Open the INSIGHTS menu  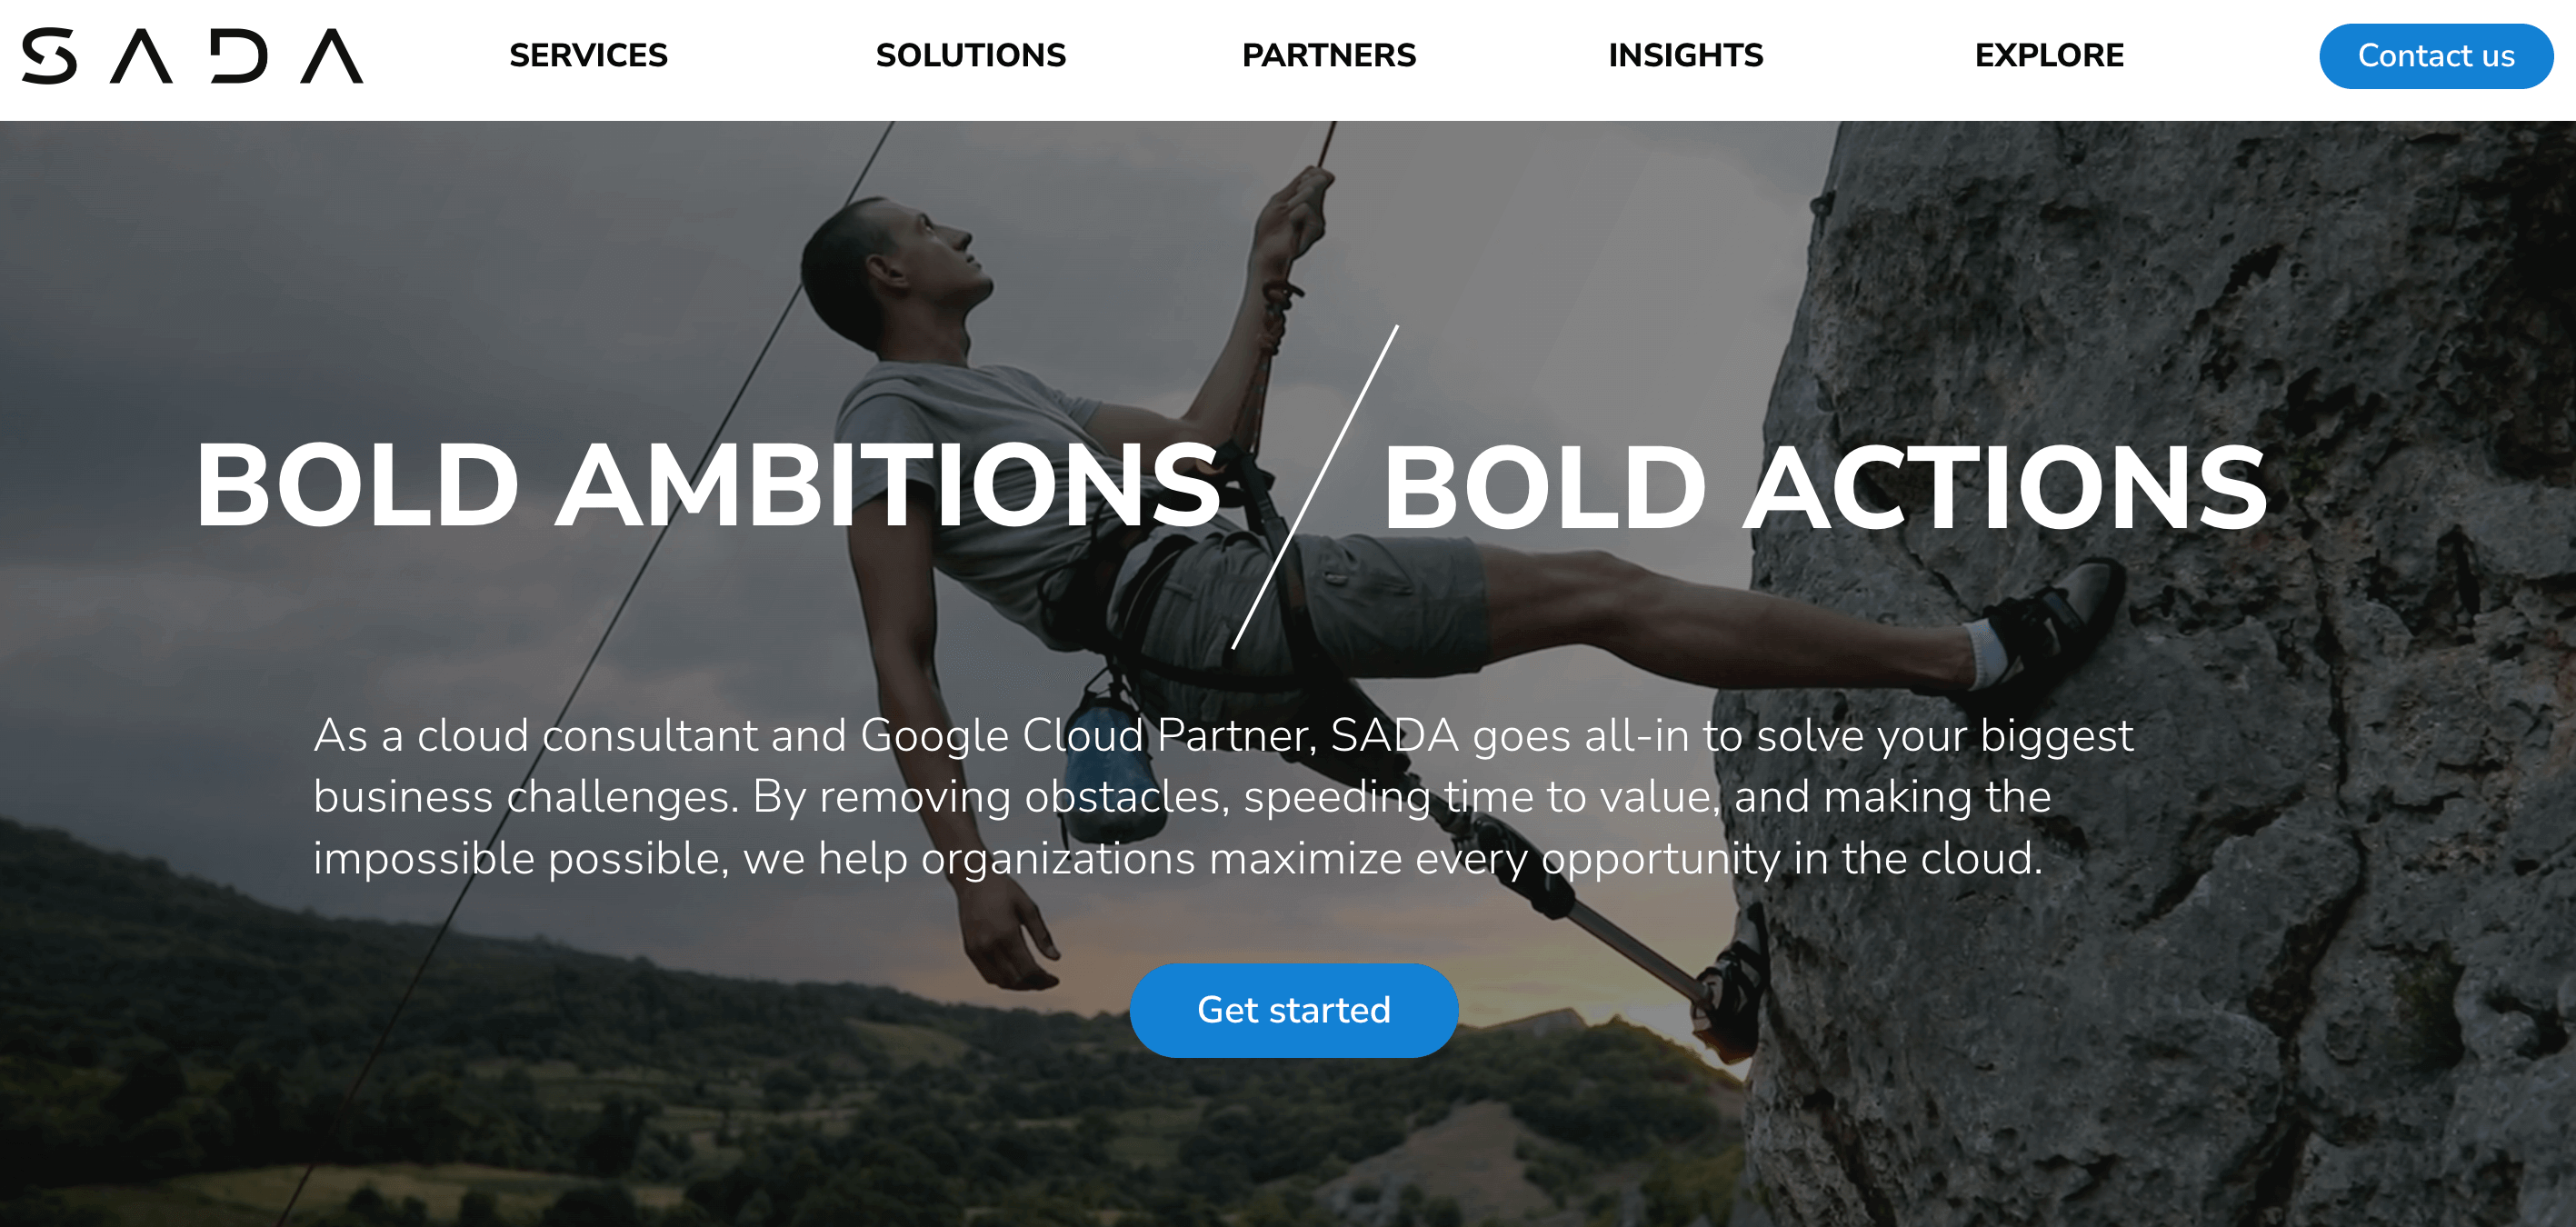tap(1686, 55)
